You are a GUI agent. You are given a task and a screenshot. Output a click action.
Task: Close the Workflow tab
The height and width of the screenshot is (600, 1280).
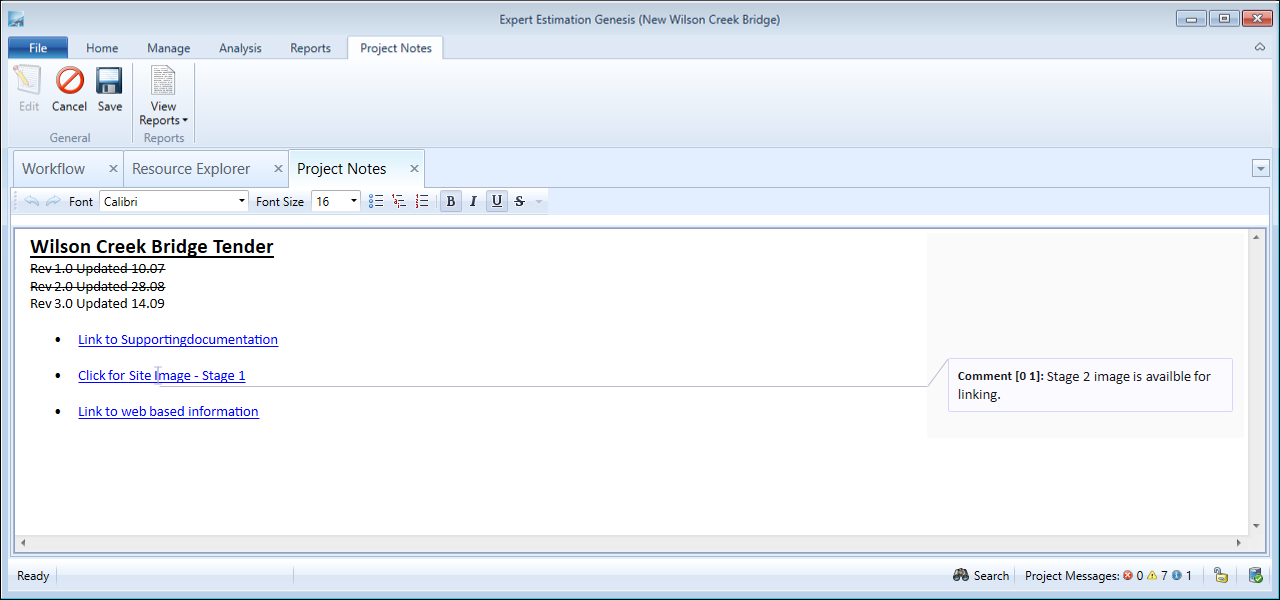[113, 169]
